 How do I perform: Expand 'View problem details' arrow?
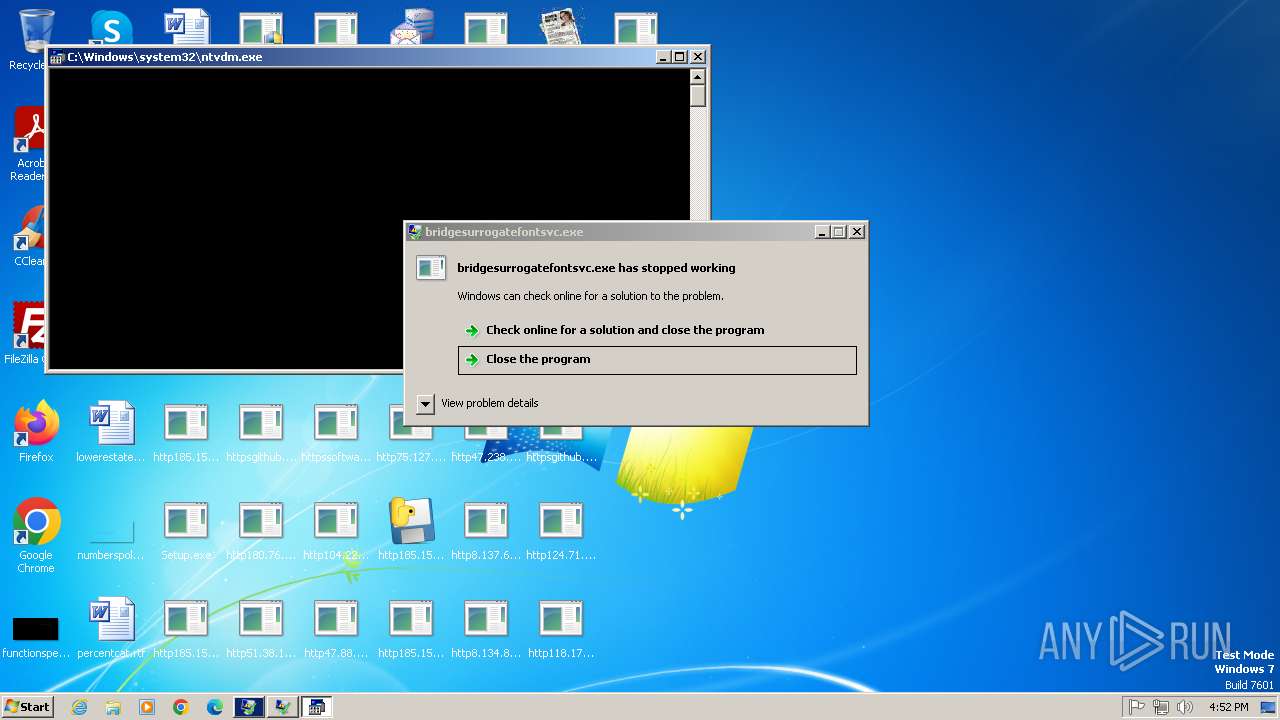tap(425, 403)
